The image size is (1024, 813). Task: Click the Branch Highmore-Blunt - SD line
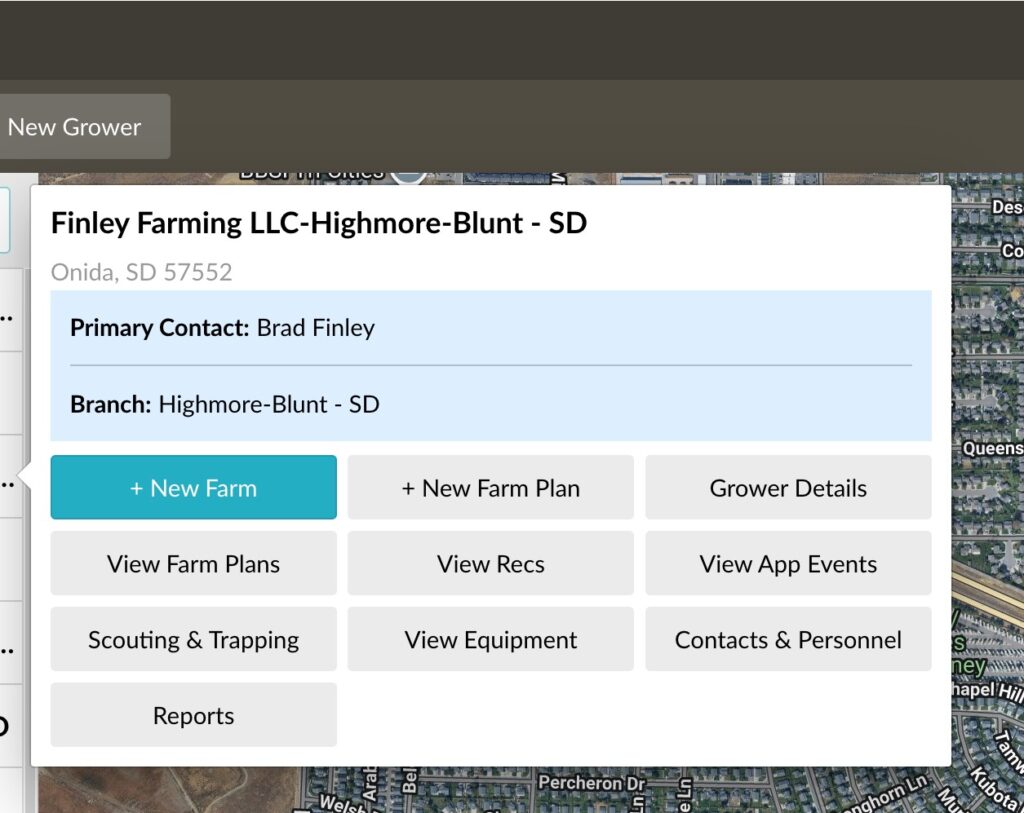click(x=224, y=405)
